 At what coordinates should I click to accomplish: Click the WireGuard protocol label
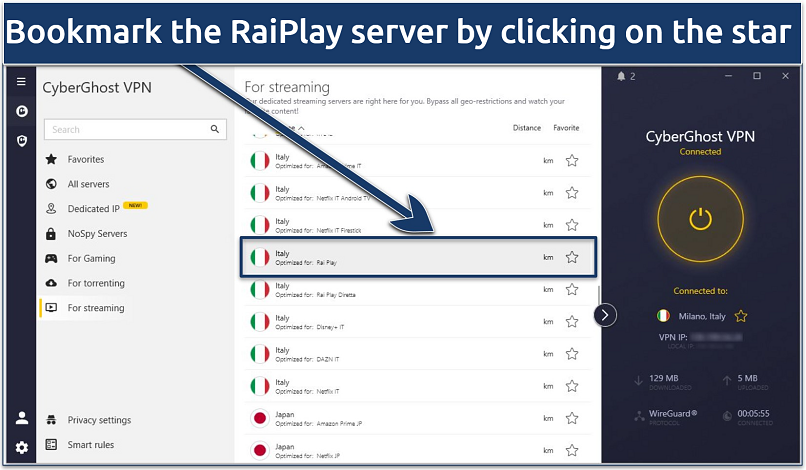pos(672,413)
